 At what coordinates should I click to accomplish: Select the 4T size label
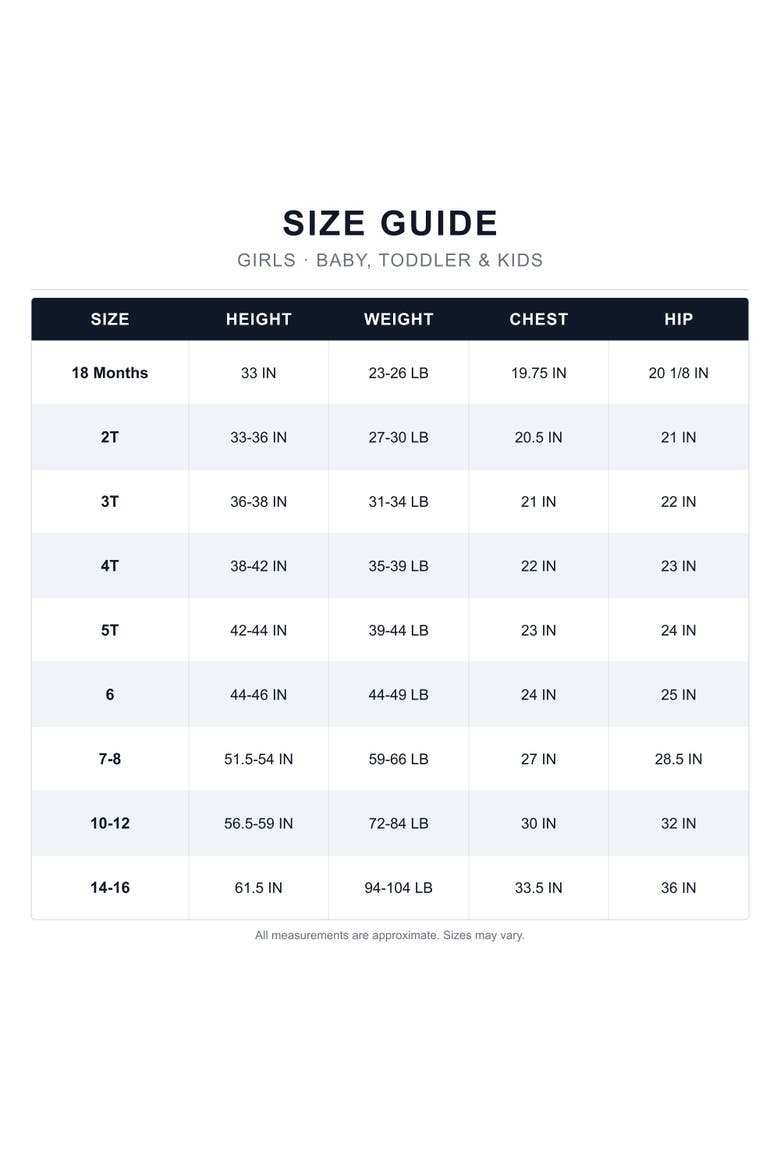point(110,566)
